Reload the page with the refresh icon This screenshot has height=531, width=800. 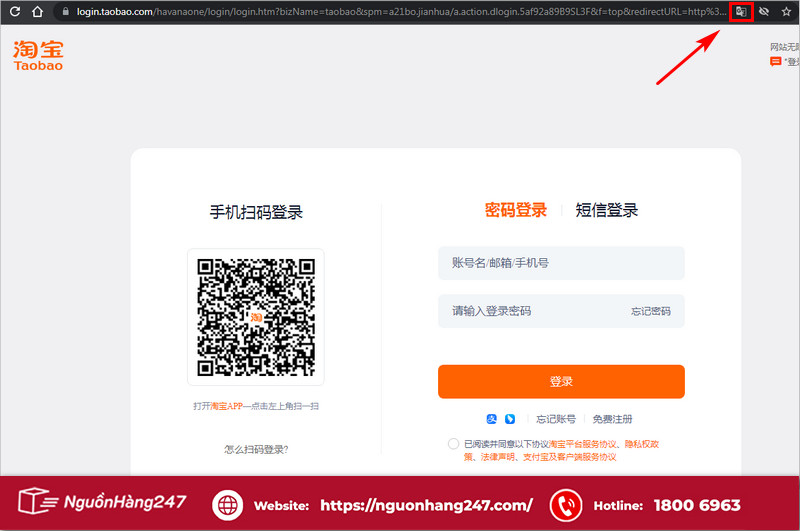click(x=15, y=11)
